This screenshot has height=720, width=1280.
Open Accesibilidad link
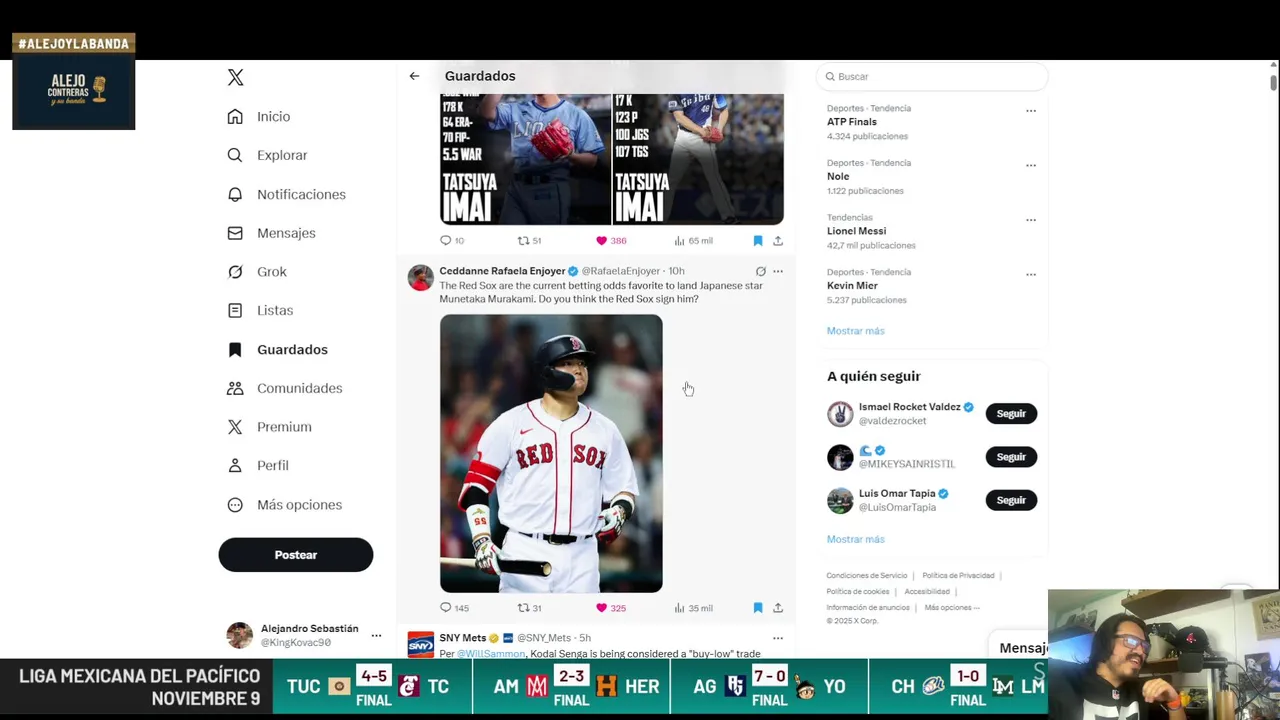[x=927, y=592]
